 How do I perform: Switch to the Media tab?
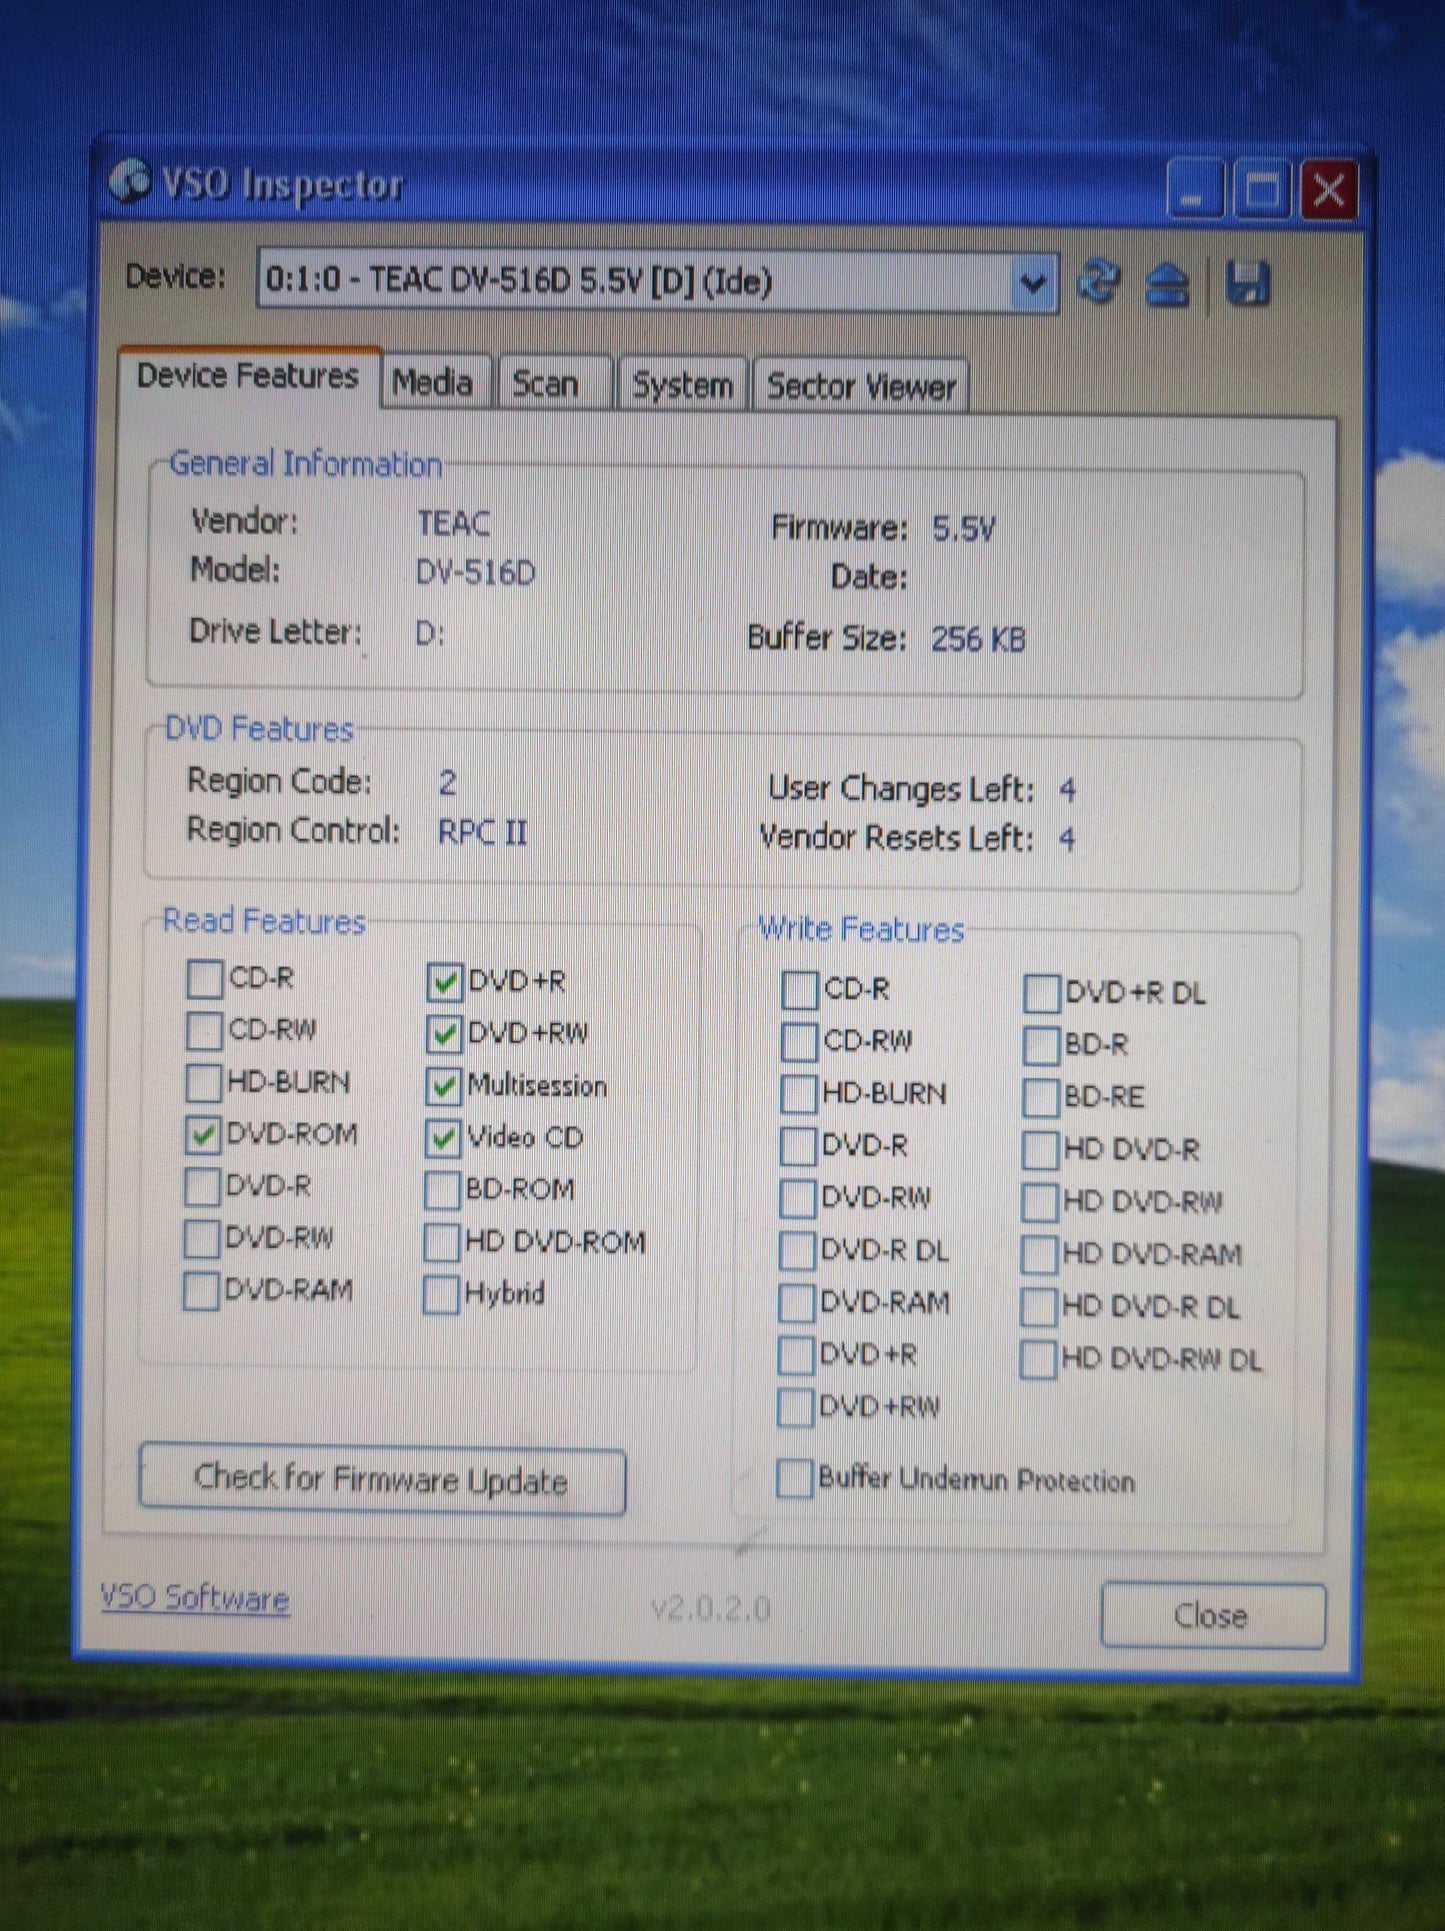pos(433,383)
